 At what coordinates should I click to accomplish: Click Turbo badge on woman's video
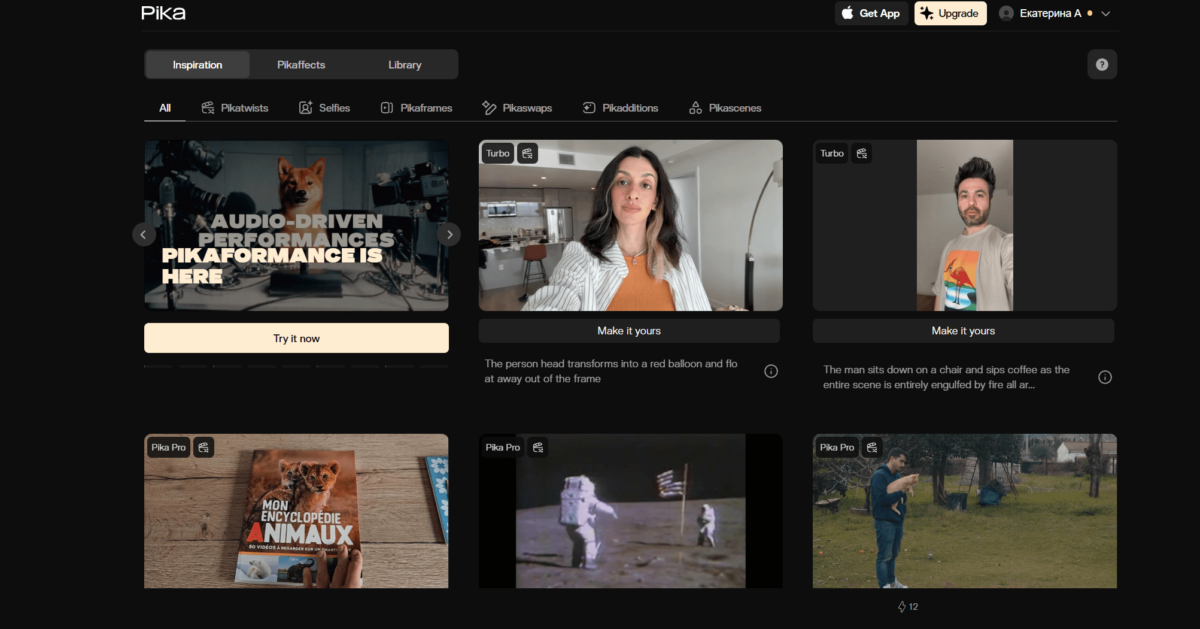pos(498,153)
